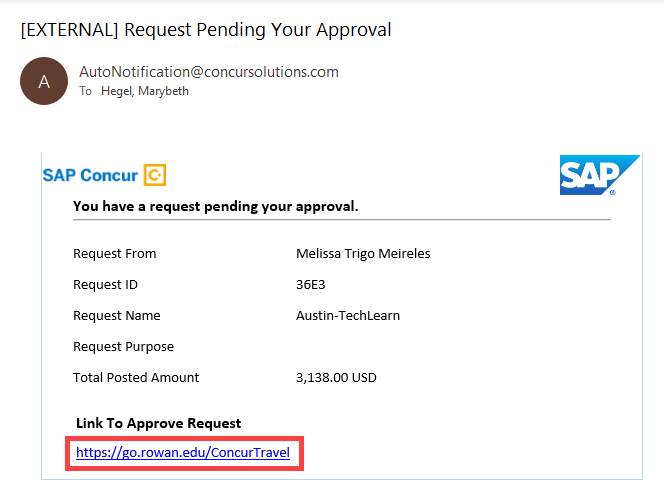Click recipient name Hegel, Marybeth
Image resolution: width=664 pixels, height=502 pixels.
[x=145, y=91]
